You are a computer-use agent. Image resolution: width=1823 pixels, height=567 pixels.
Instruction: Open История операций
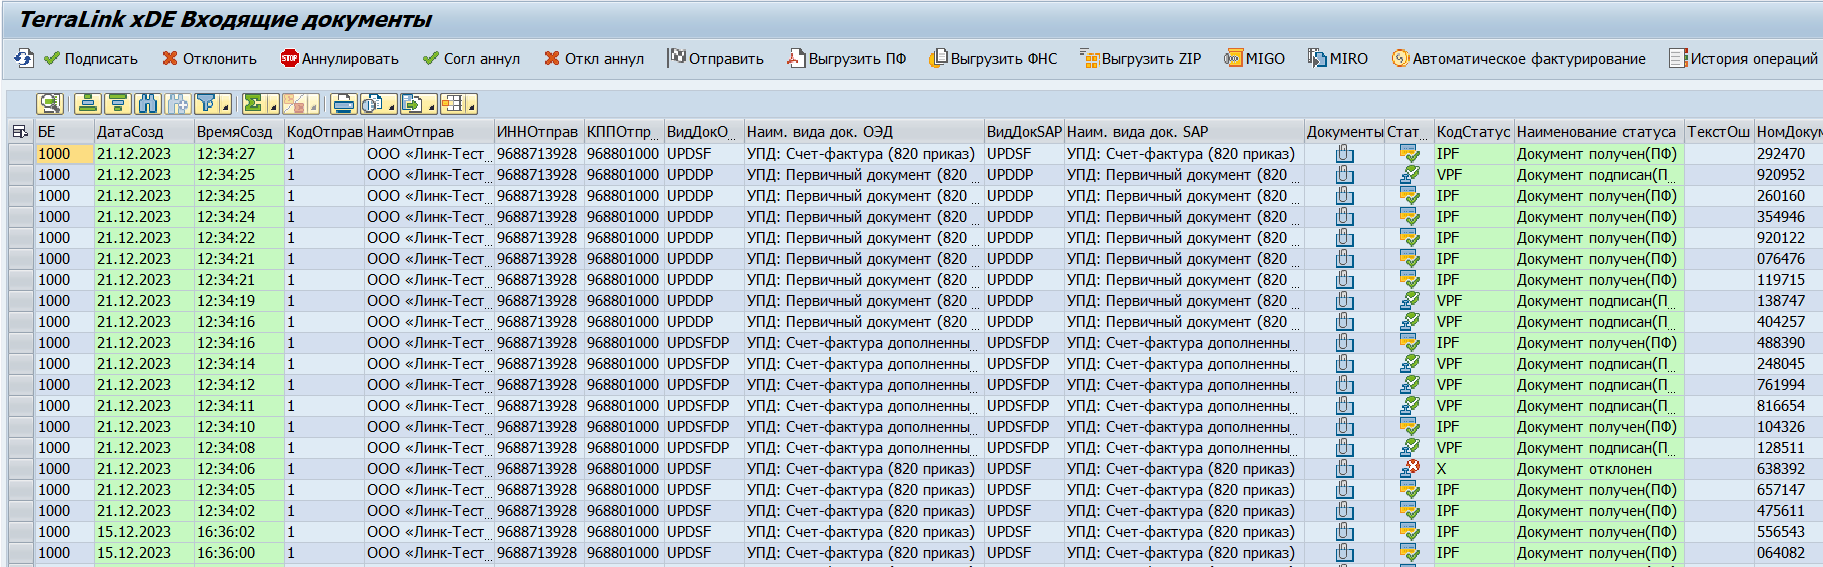tap(1743, 59)
